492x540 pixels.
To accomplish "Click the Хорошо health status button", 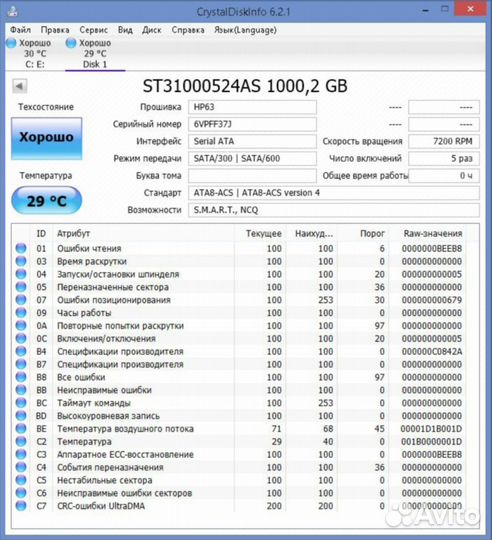I will point(46,138).
